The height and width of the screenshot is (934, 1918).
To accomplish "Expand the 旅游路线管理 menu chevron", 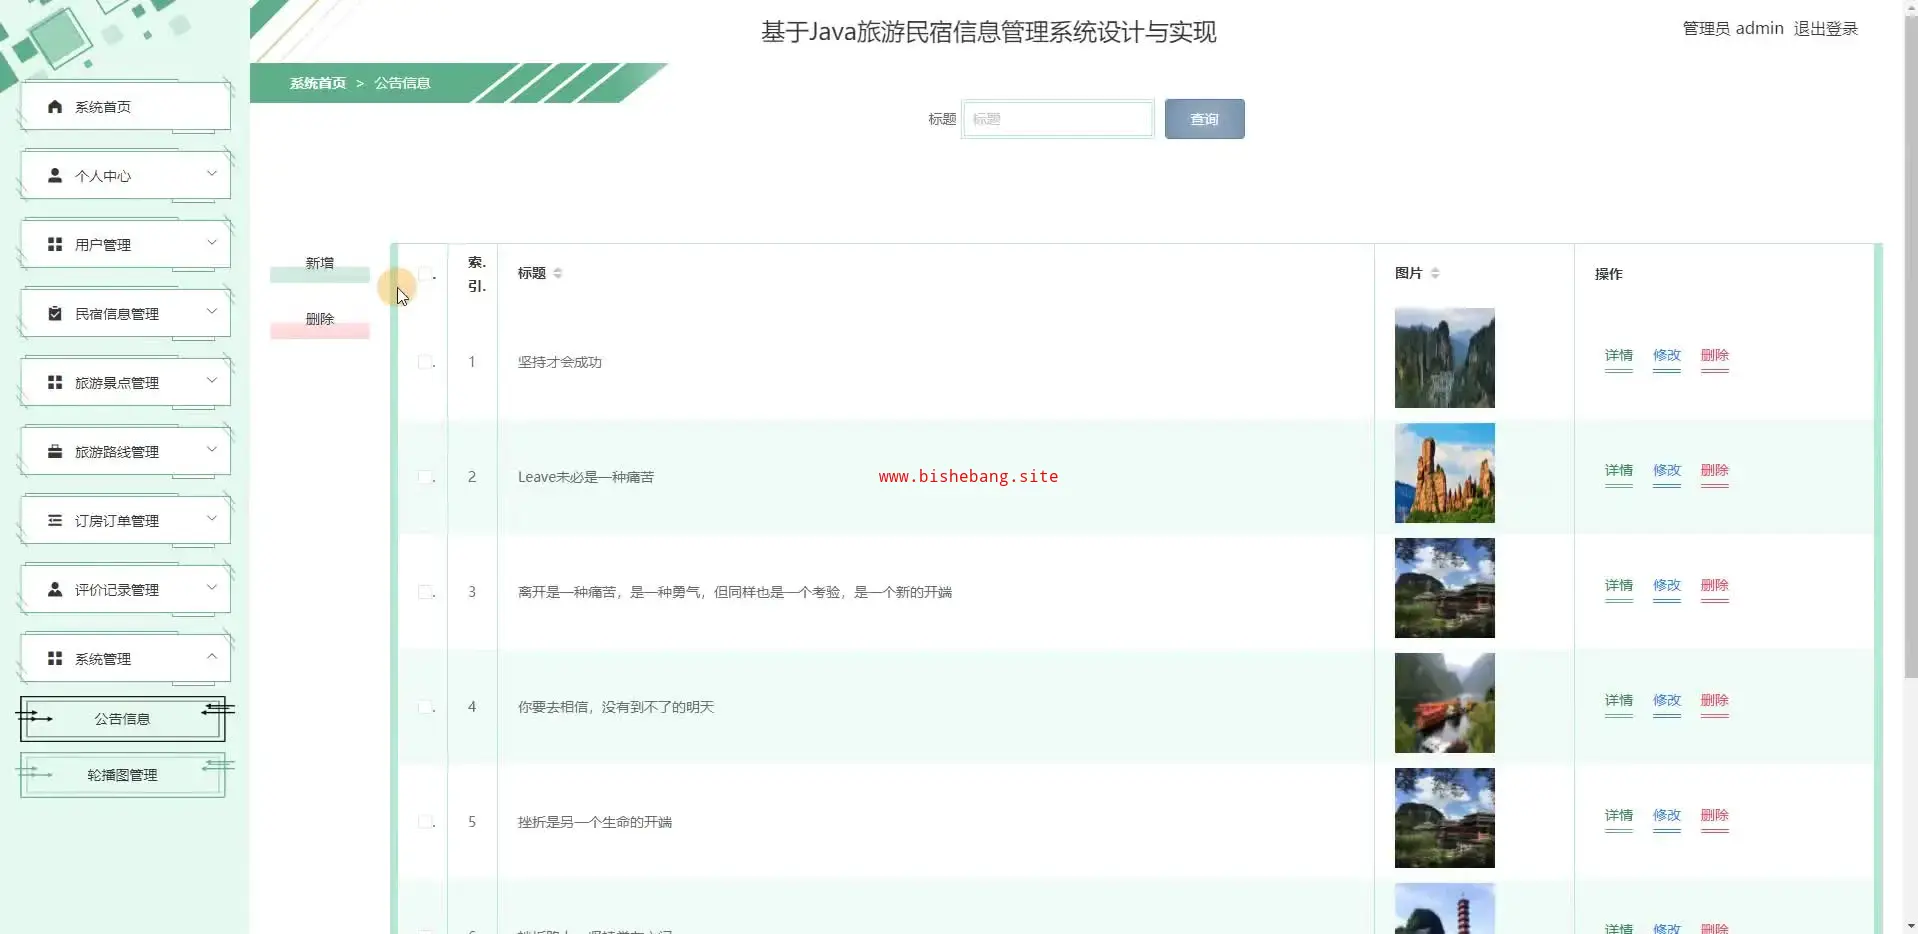I will [x=212, y=450].
